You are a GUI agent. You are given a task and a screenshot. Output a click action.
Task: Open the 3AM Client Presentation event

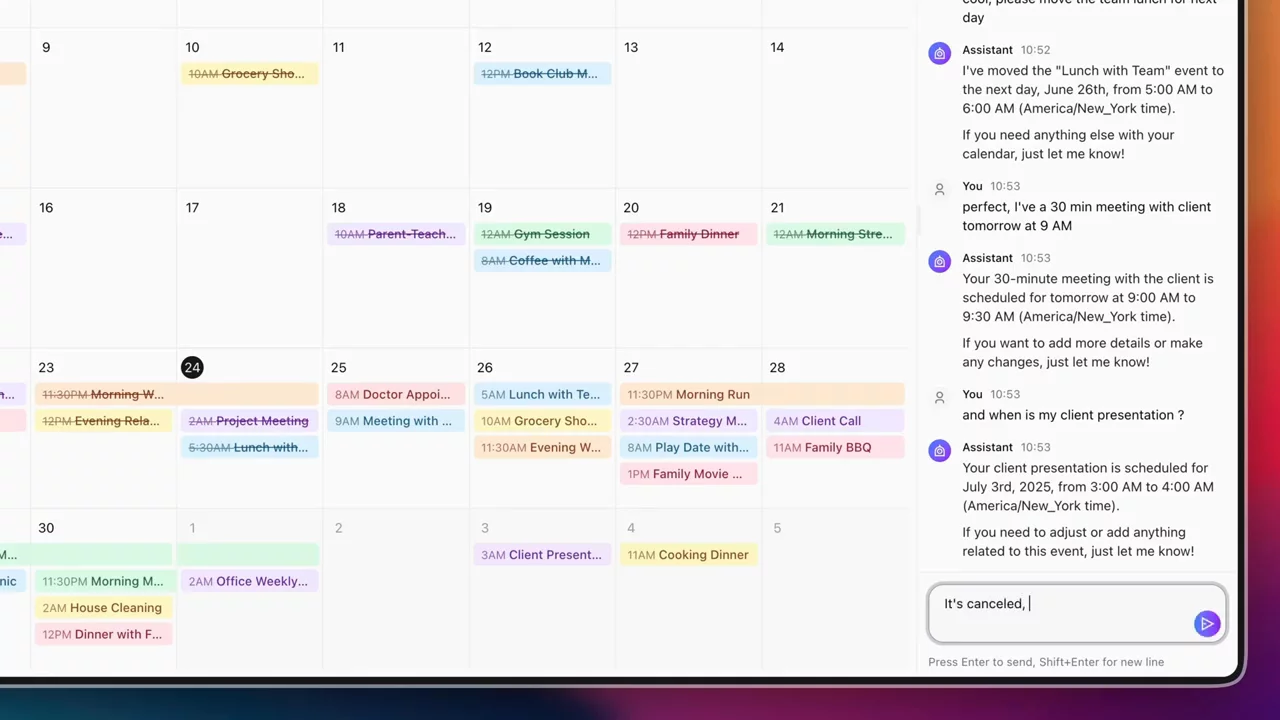(542, 555)
